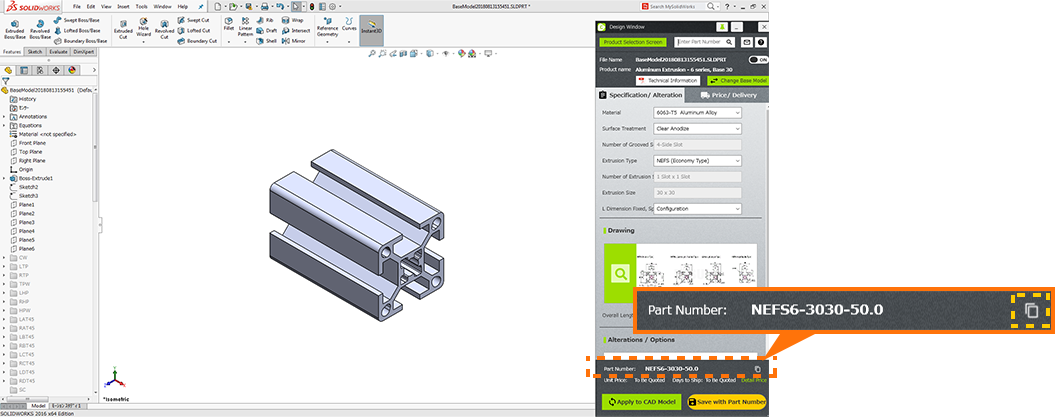Image resolution: width=1055 pixels, height=417 pixels.
Task: Click the drawing magnifier zoom button
Action: 620,273
